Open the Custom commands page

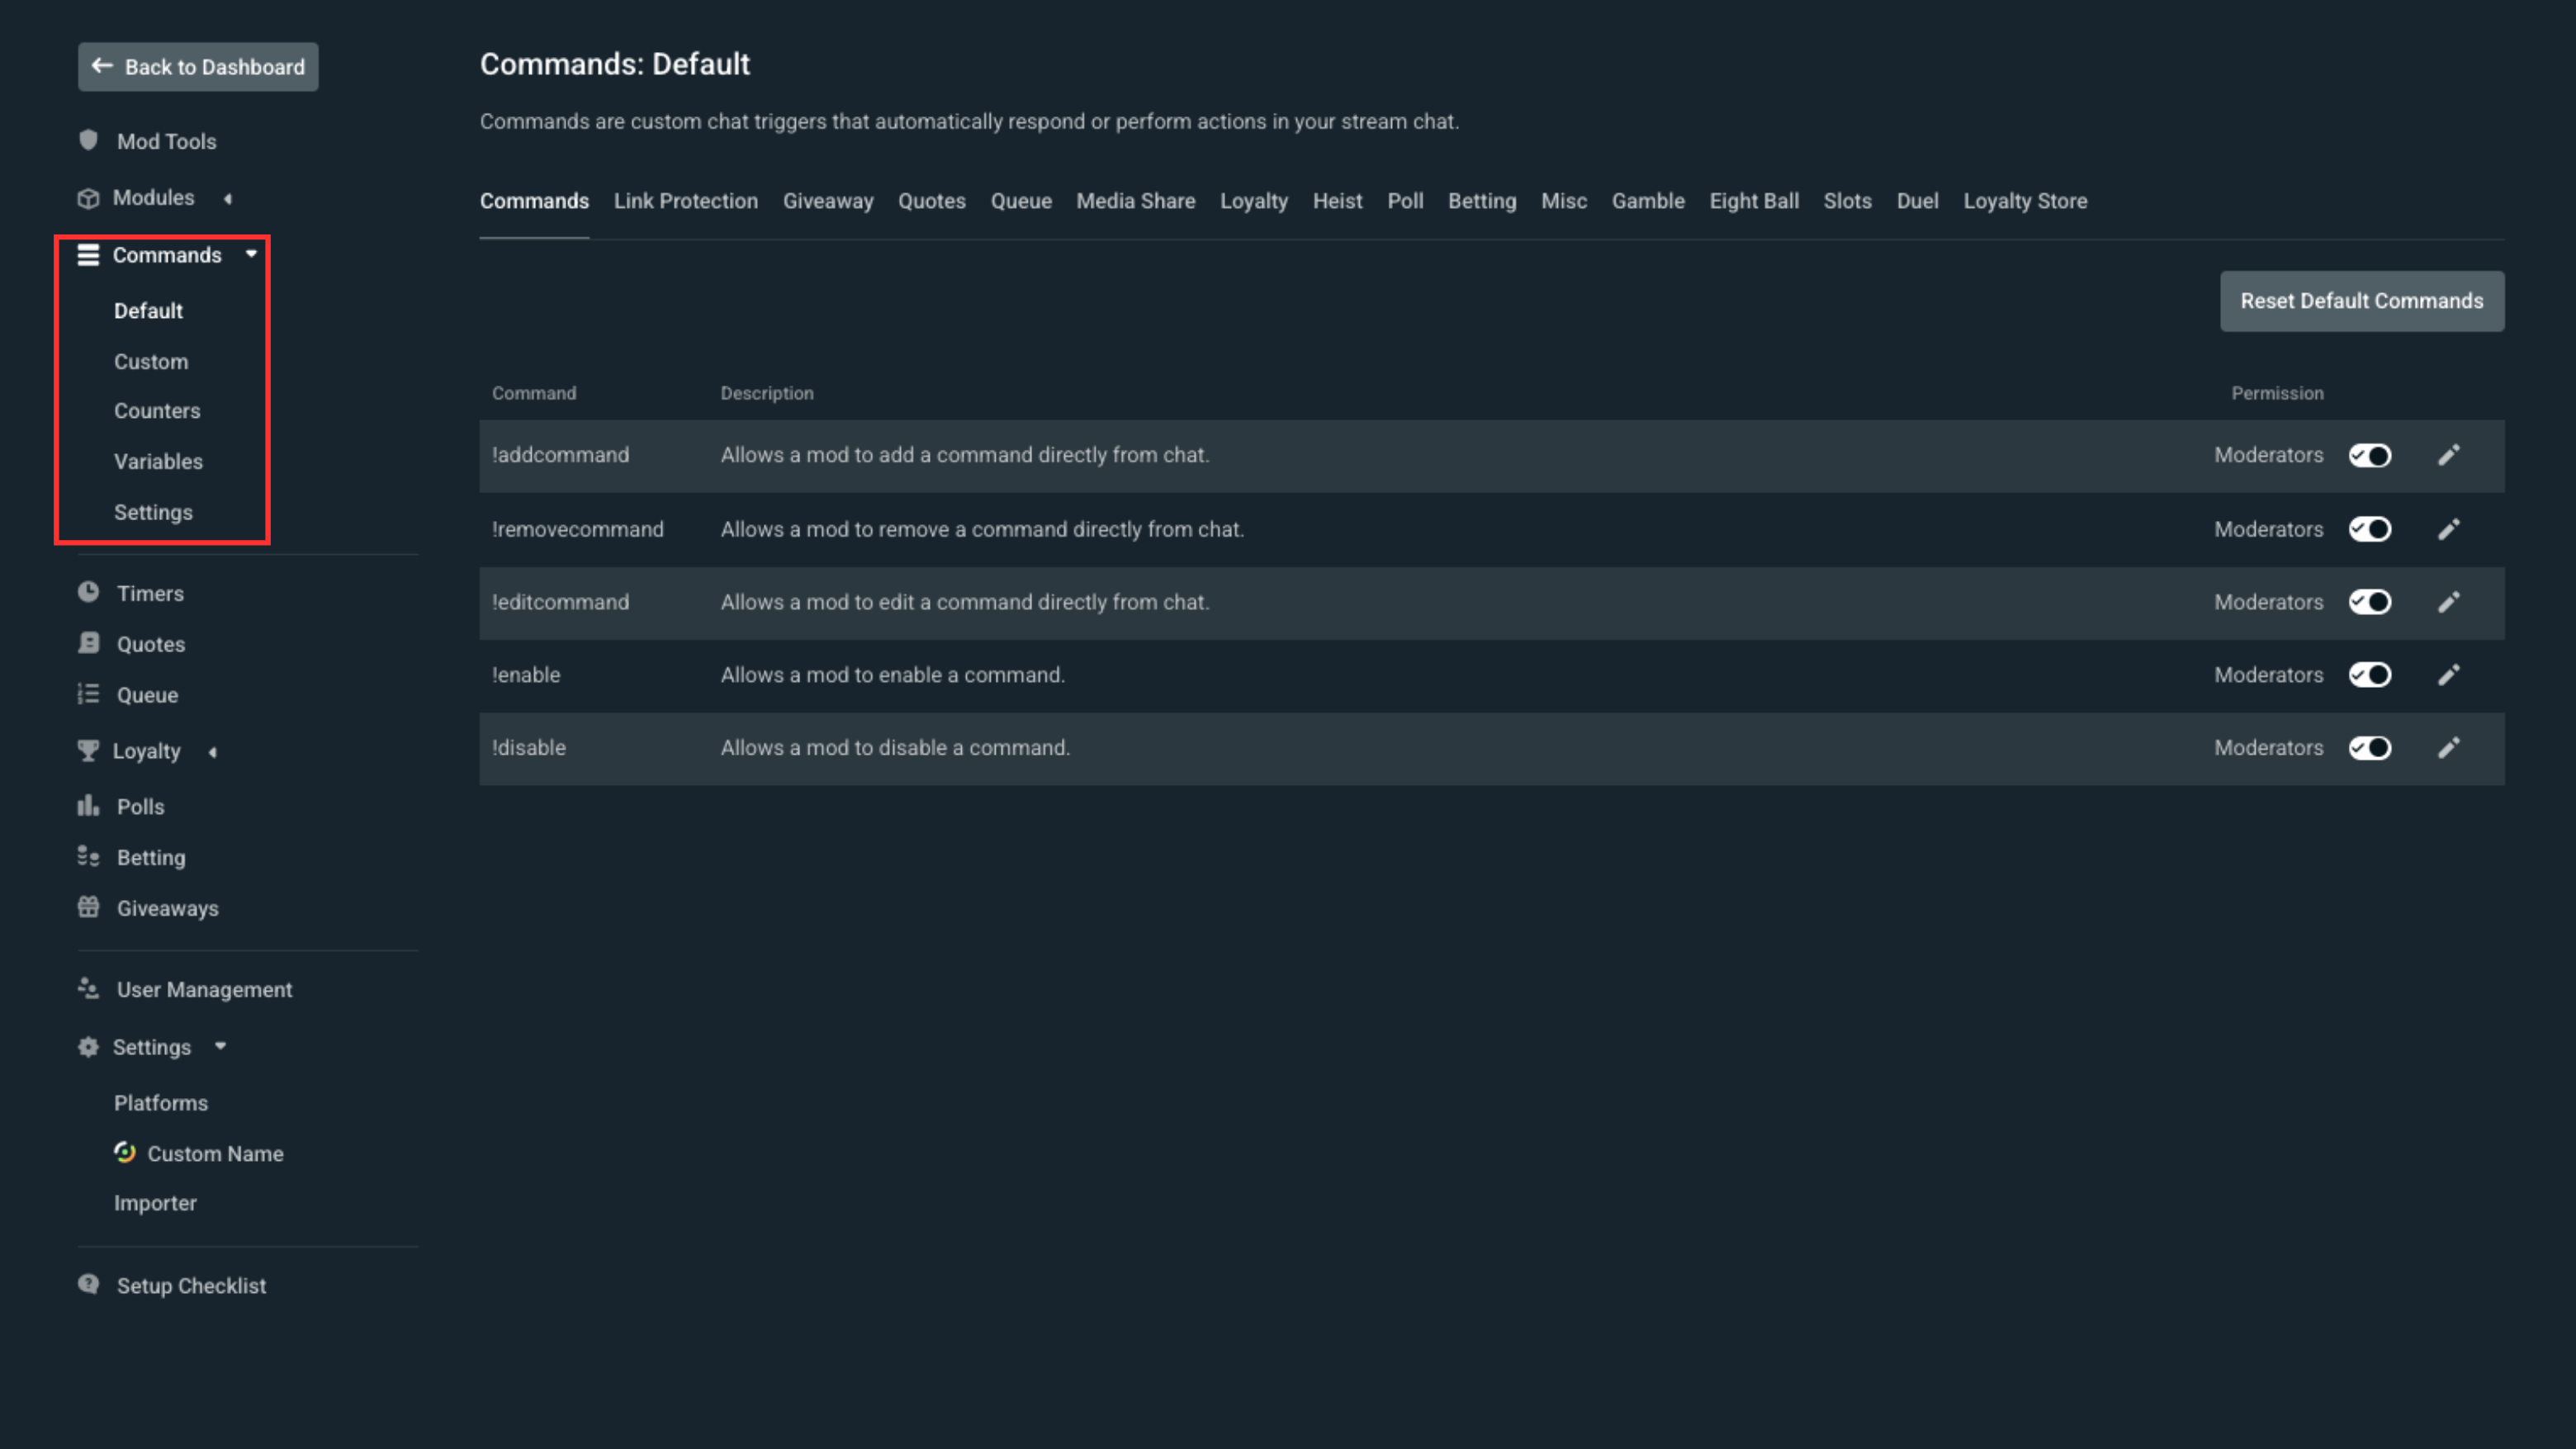tap(151, 361)
